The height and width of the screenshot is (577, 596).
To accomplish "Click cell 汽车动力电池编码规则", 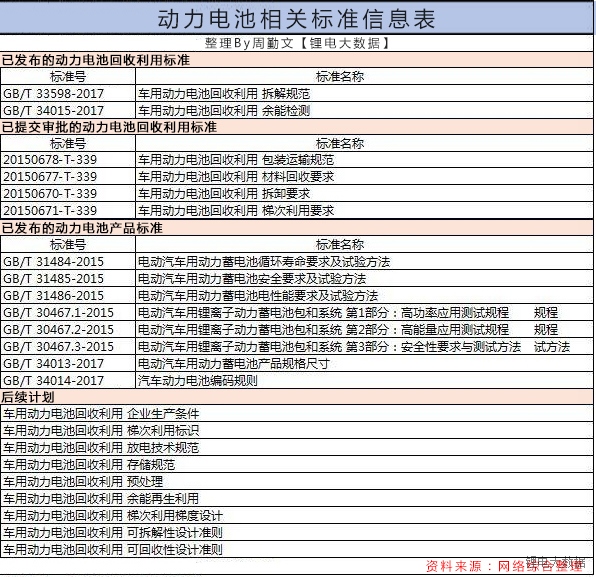I will [x=364, y=380].
